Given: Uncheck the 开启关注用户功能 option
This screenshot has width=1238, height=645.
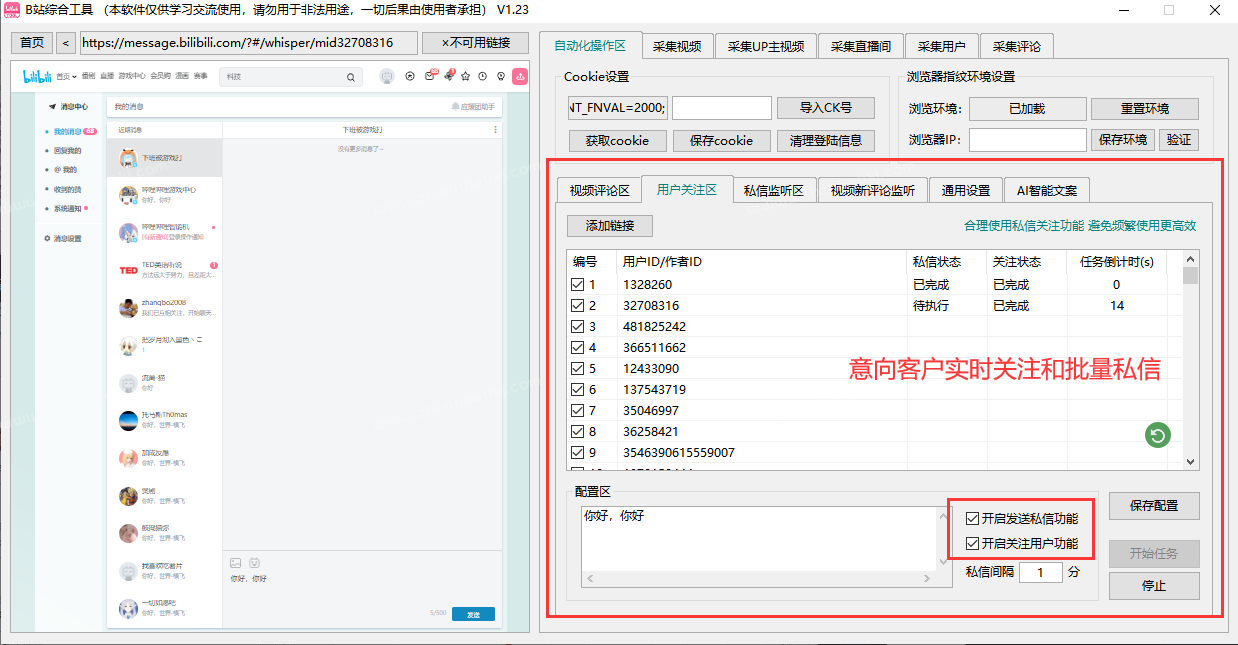Looking at the screenshot, I should (971, 543).
